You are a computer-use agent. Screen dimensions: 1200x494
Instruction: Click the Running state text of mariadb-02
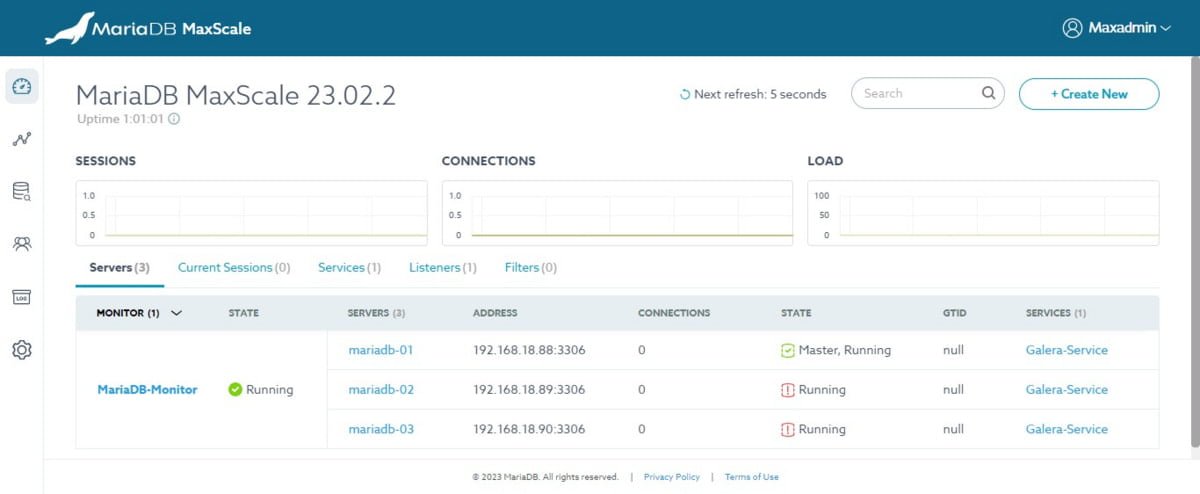pos(822,390)
